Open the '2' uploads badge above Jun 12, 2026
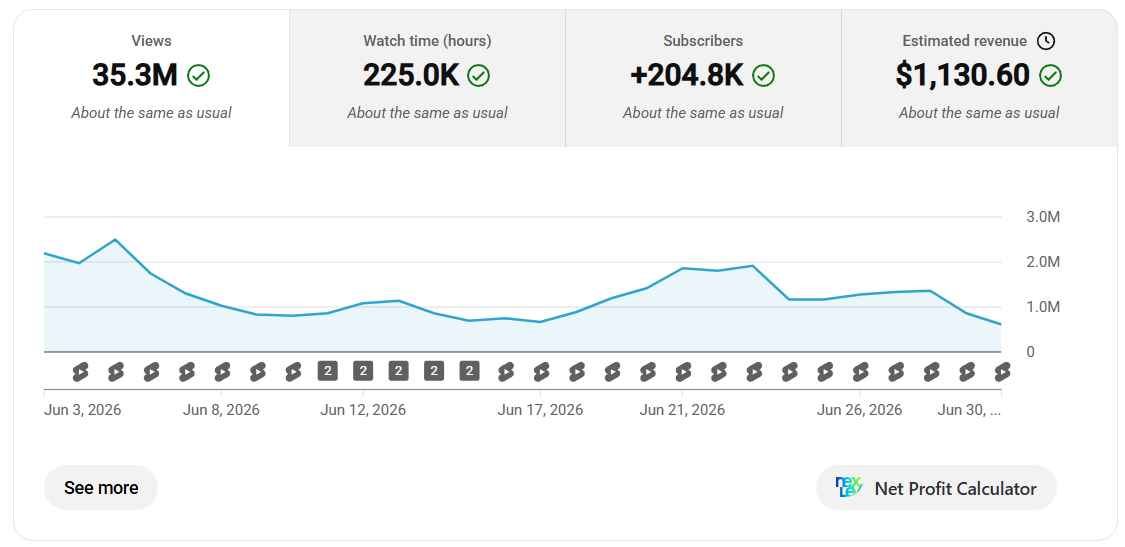This screenshot has width=1125, height=547. [x=363, y=371]
